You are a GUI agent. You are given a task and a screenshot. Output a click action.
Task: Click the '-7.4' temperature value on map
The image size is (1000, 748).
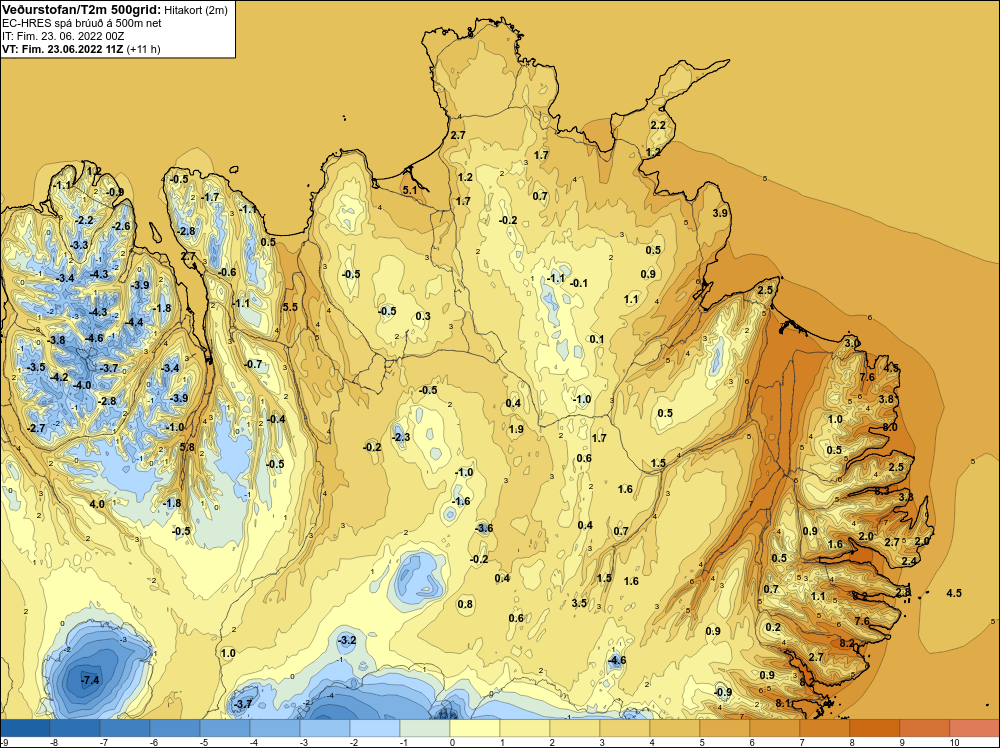pos(90,680)
